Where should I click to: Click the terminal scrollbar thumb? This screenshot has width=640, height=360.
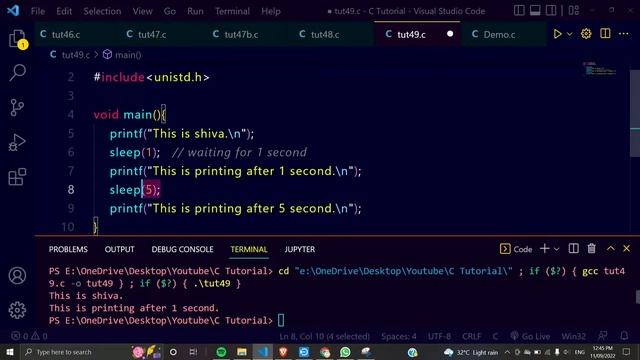(x=638, y=297)
